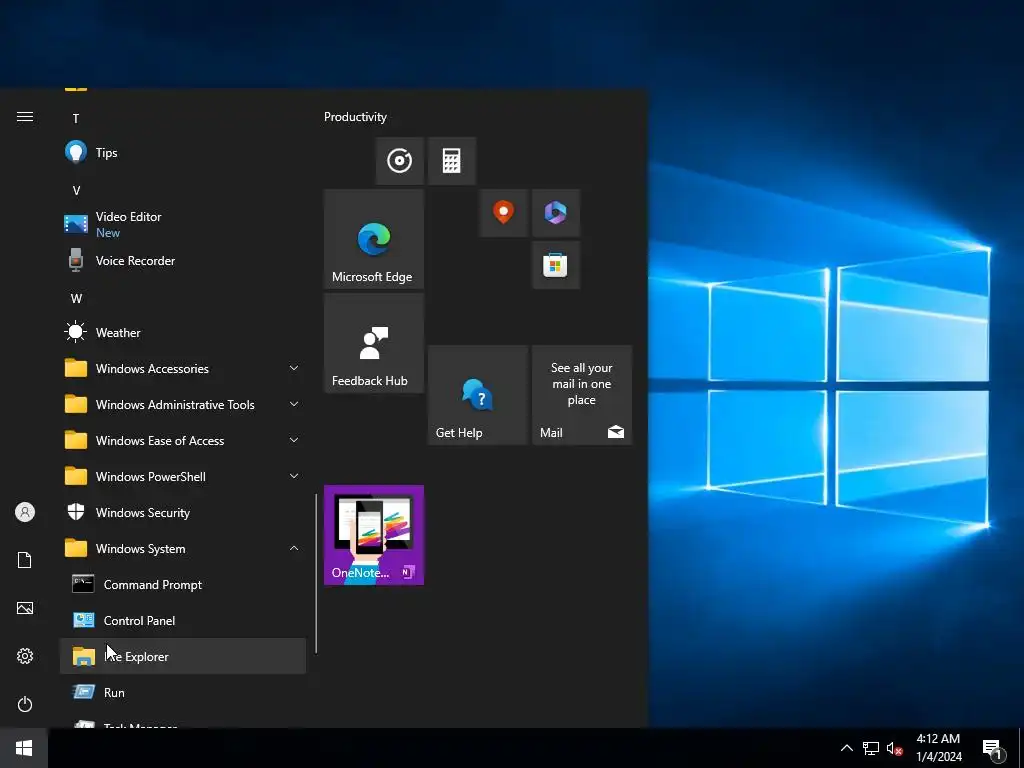This screenshot has height=768, width=1024.
Task: Open the Groove Music tile
Action: click(x=400, y=161)
